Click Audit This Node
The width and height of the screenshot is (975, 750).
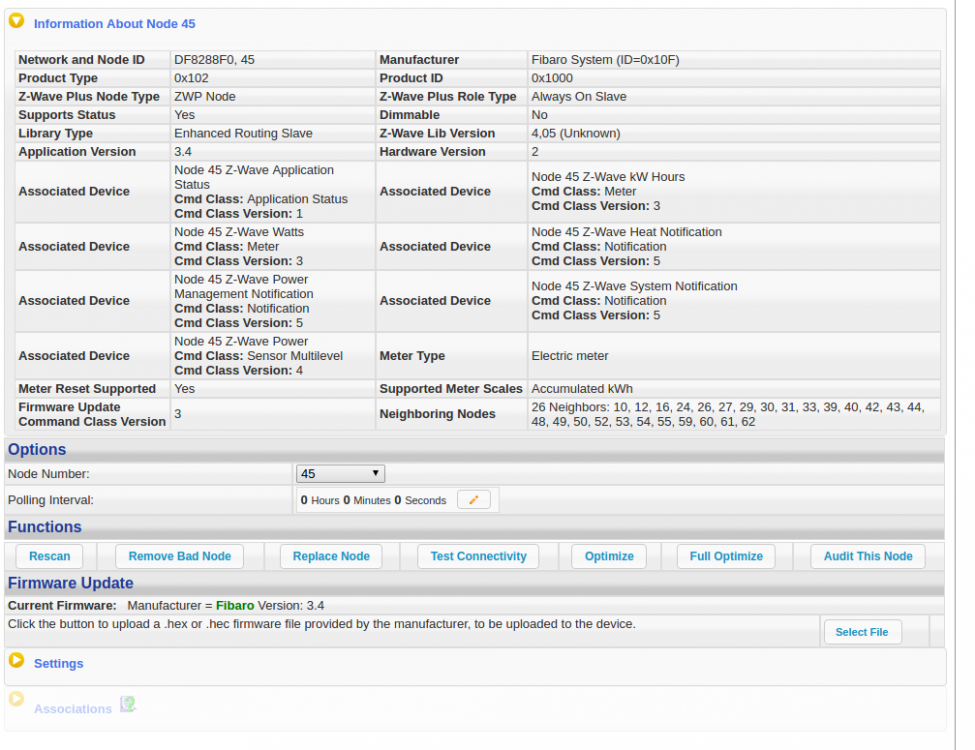868,556
